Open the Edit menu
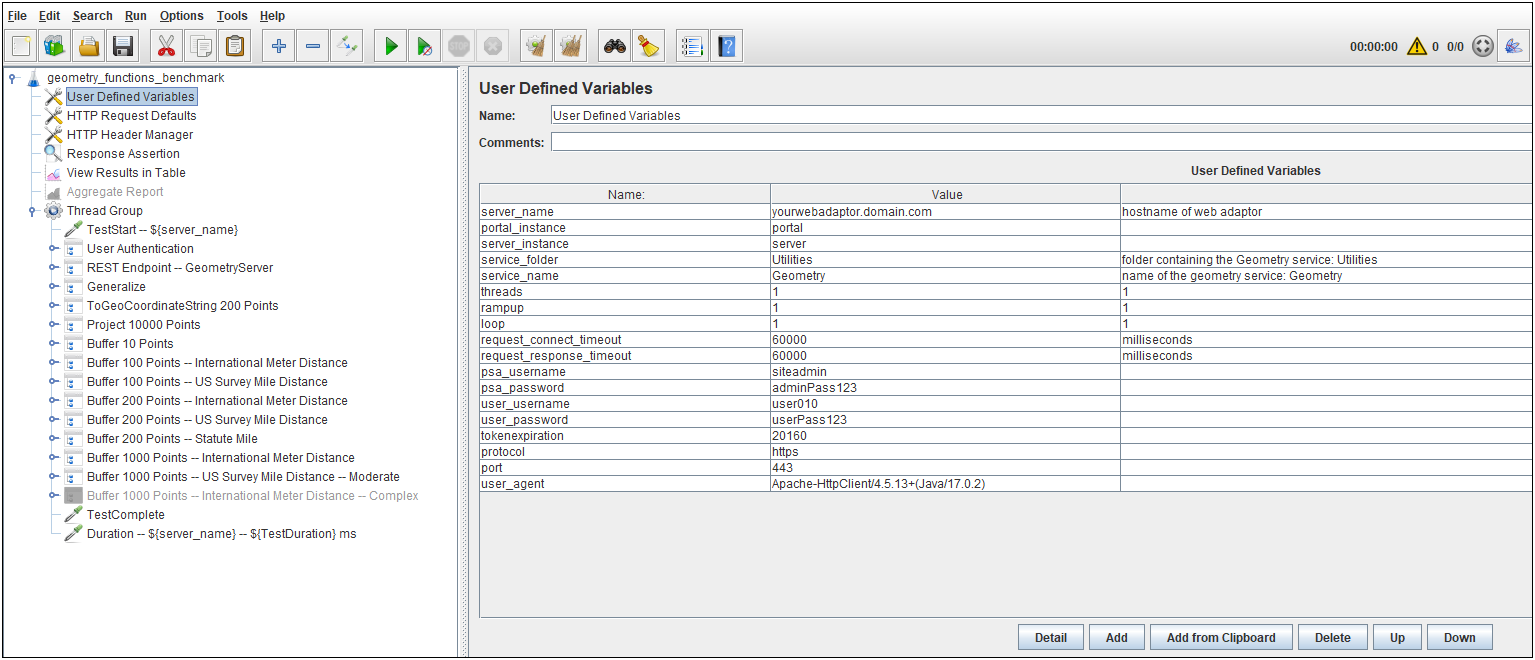Screen dimensions: 1535x660 [49, 16]
